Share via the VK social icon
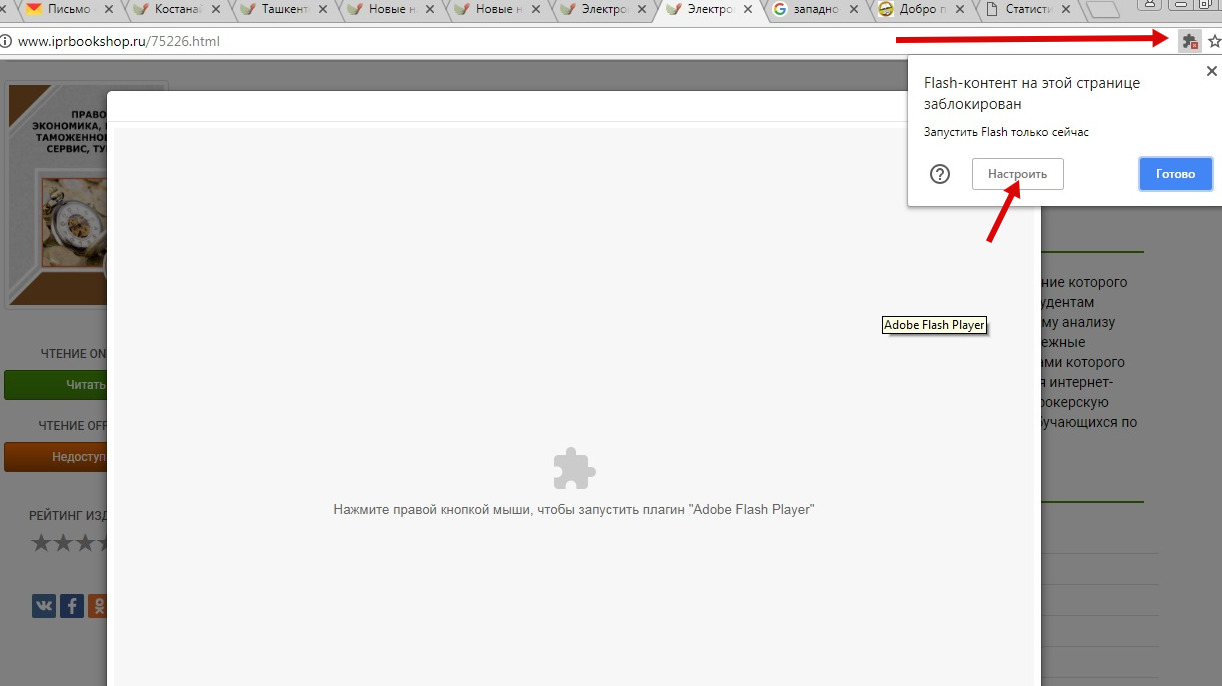The width and height of the screenshot is (1222, 686). 44,605
